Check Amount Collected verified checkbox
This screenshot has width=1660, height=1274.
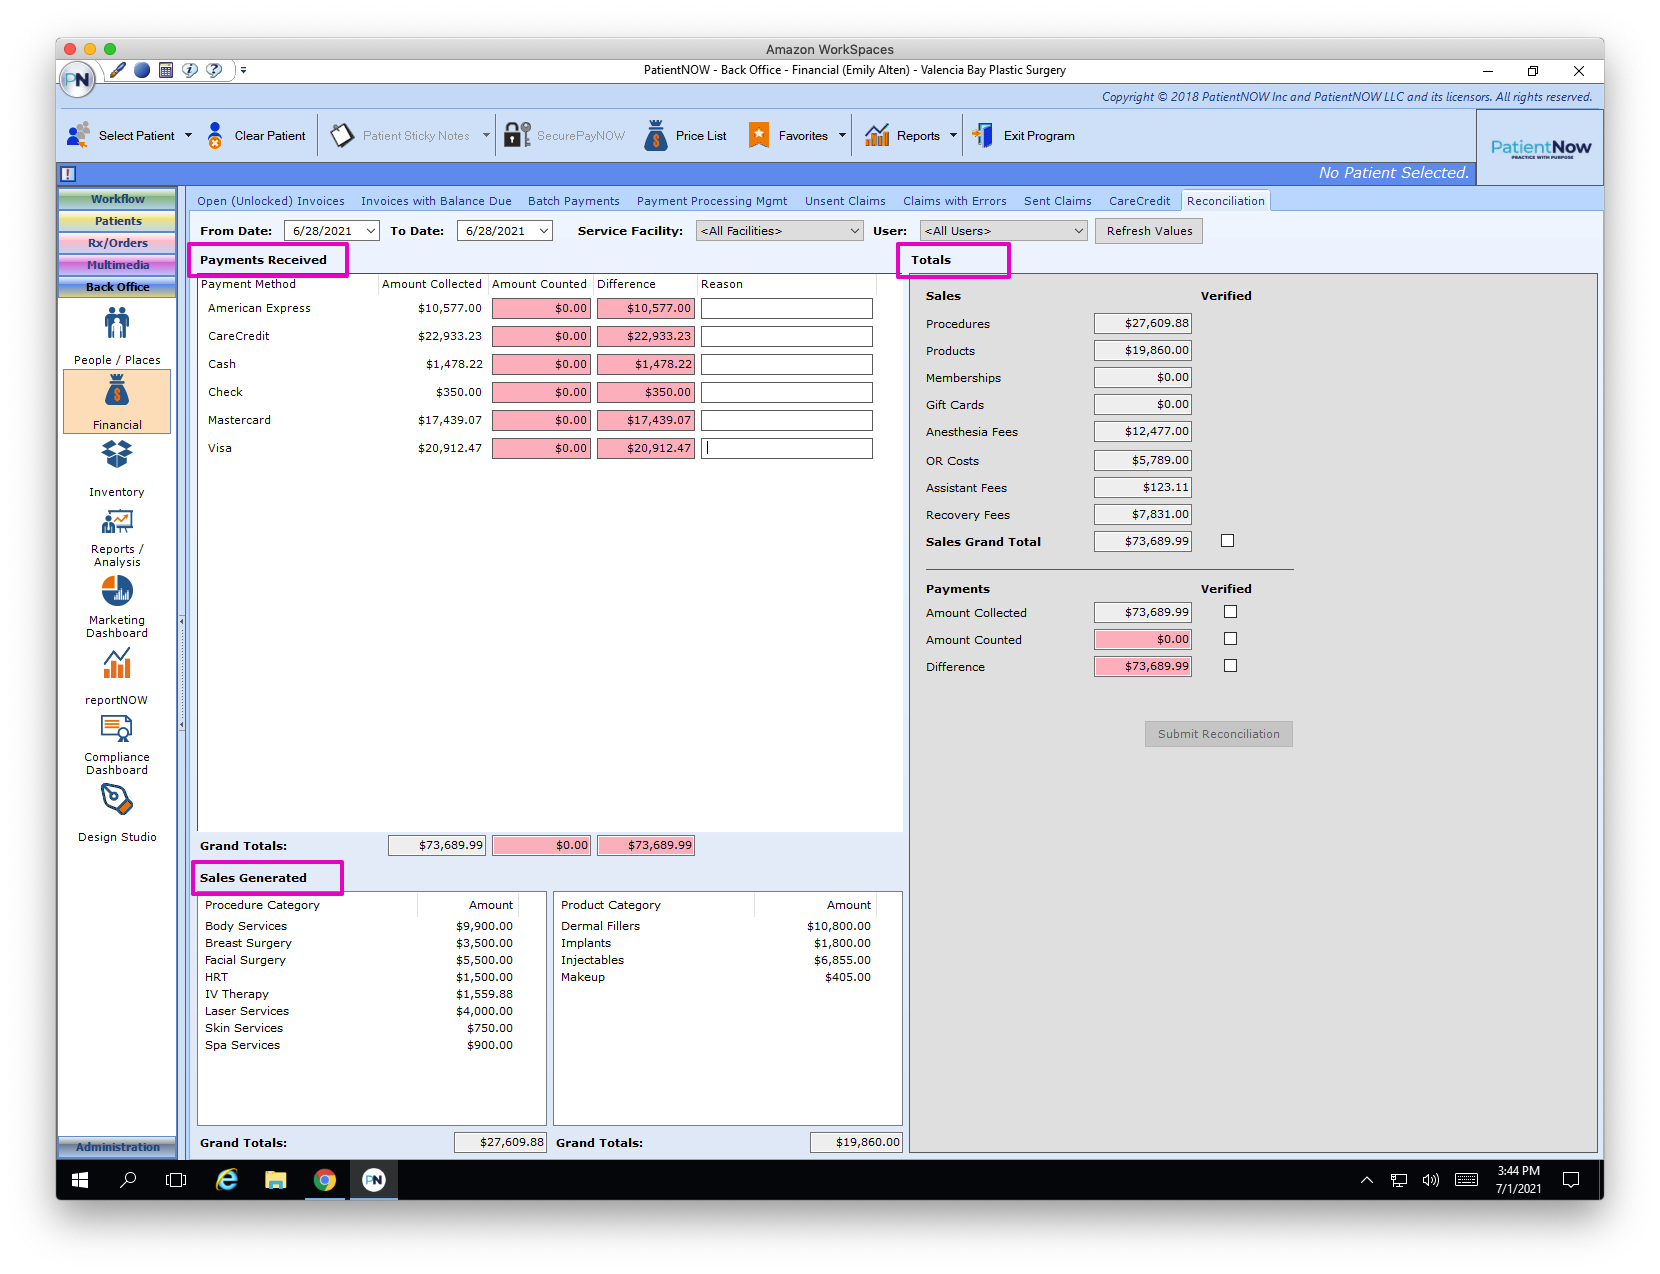click(1231, 612)
